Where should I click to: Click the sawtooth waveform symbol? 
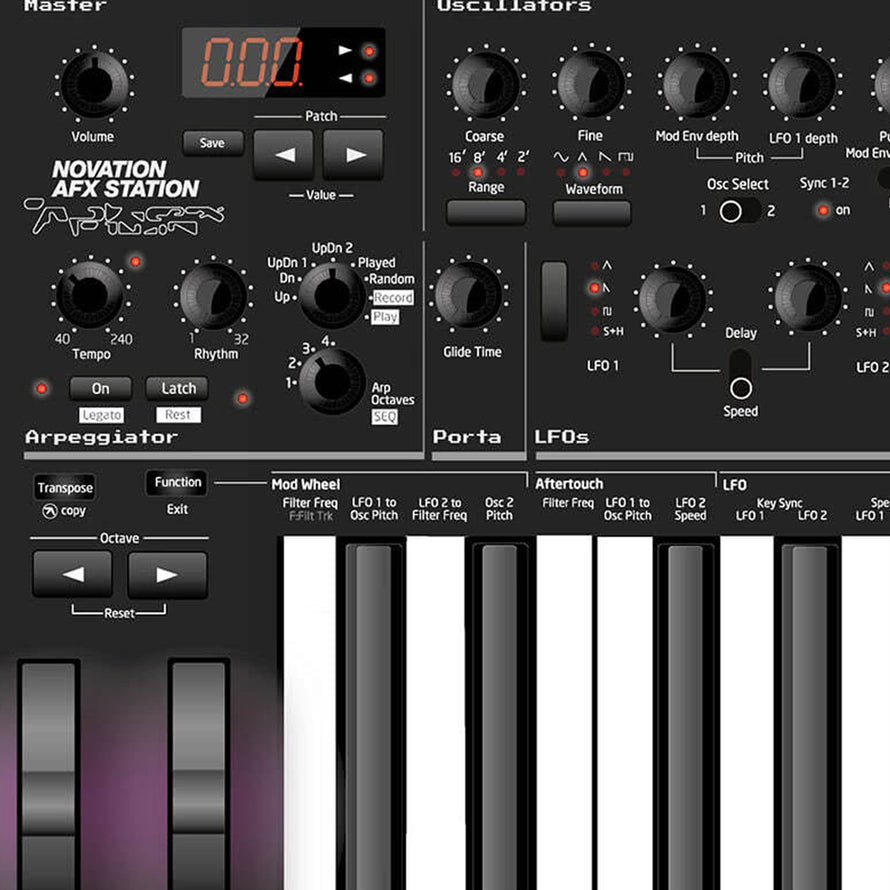point(605,157)
